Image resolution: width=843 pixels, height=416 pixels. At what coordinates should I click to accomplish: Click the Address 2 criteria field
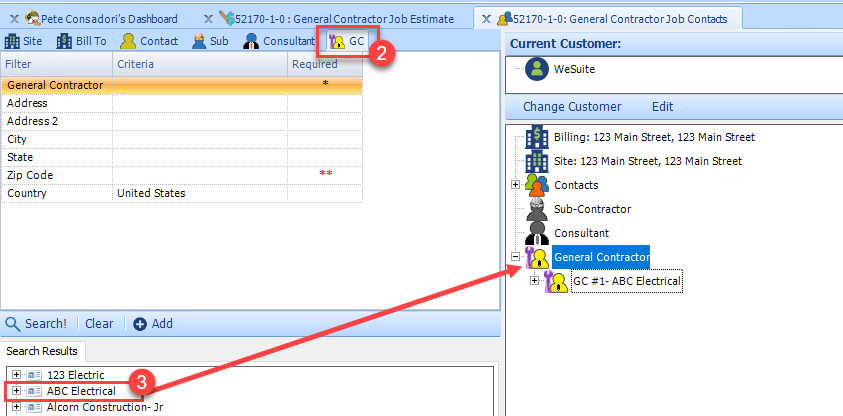coord(200,121)
